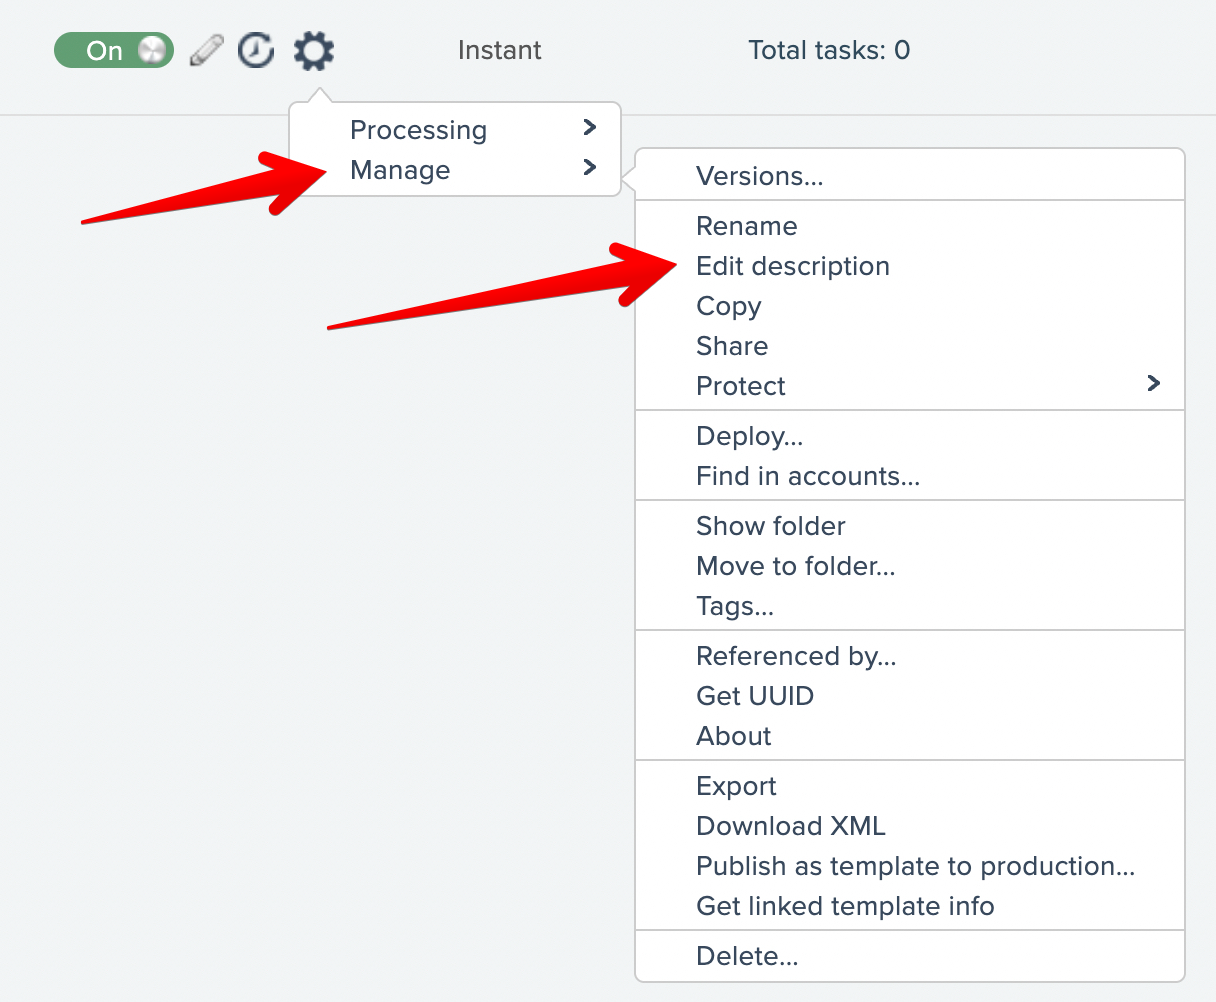Choose Edit description menu entry
The width and height of the screenshot is (1216, 1002).
click(792, 266)
